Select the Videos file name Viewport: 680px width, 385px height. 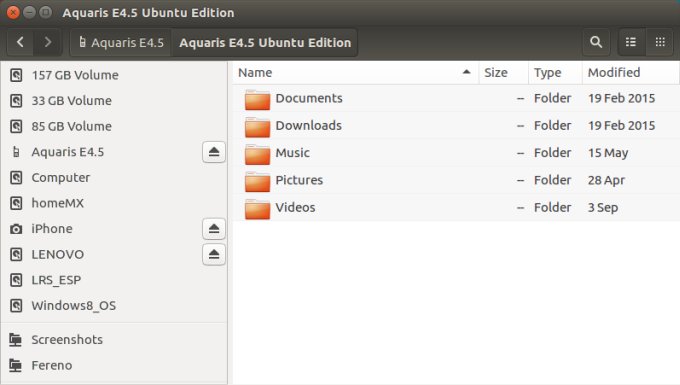coord(295,207)
